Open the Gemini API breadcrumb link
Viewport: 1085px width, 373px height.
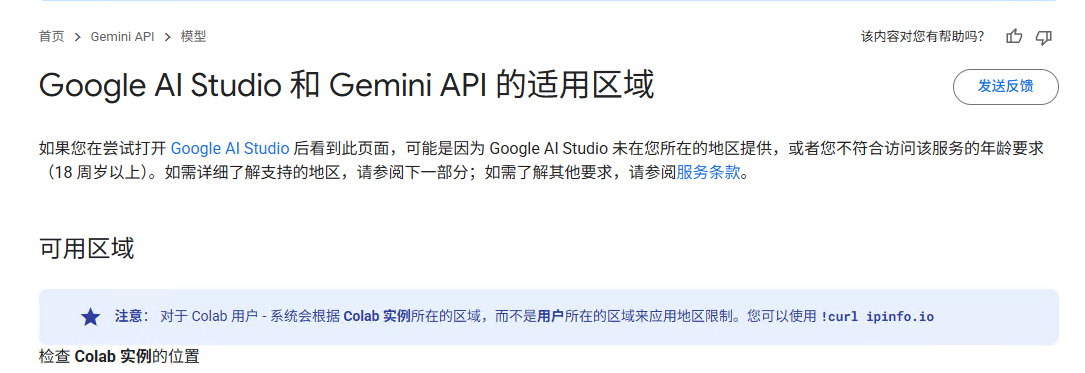coord(122,37)
